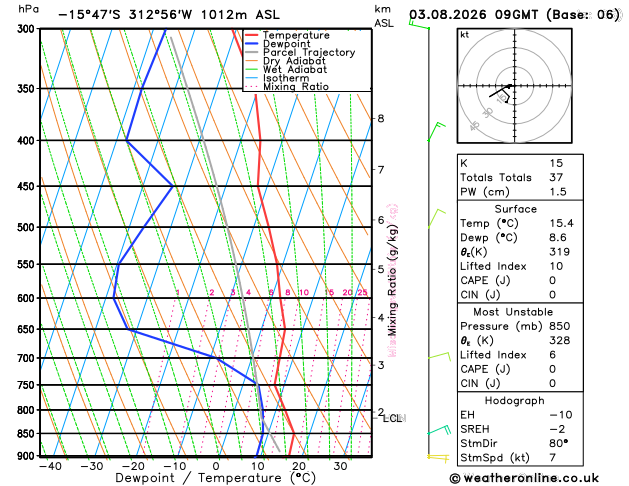Click the Most Unstable theta-e value 328
The height and width of the screenshot is (486, 629).
560,340
